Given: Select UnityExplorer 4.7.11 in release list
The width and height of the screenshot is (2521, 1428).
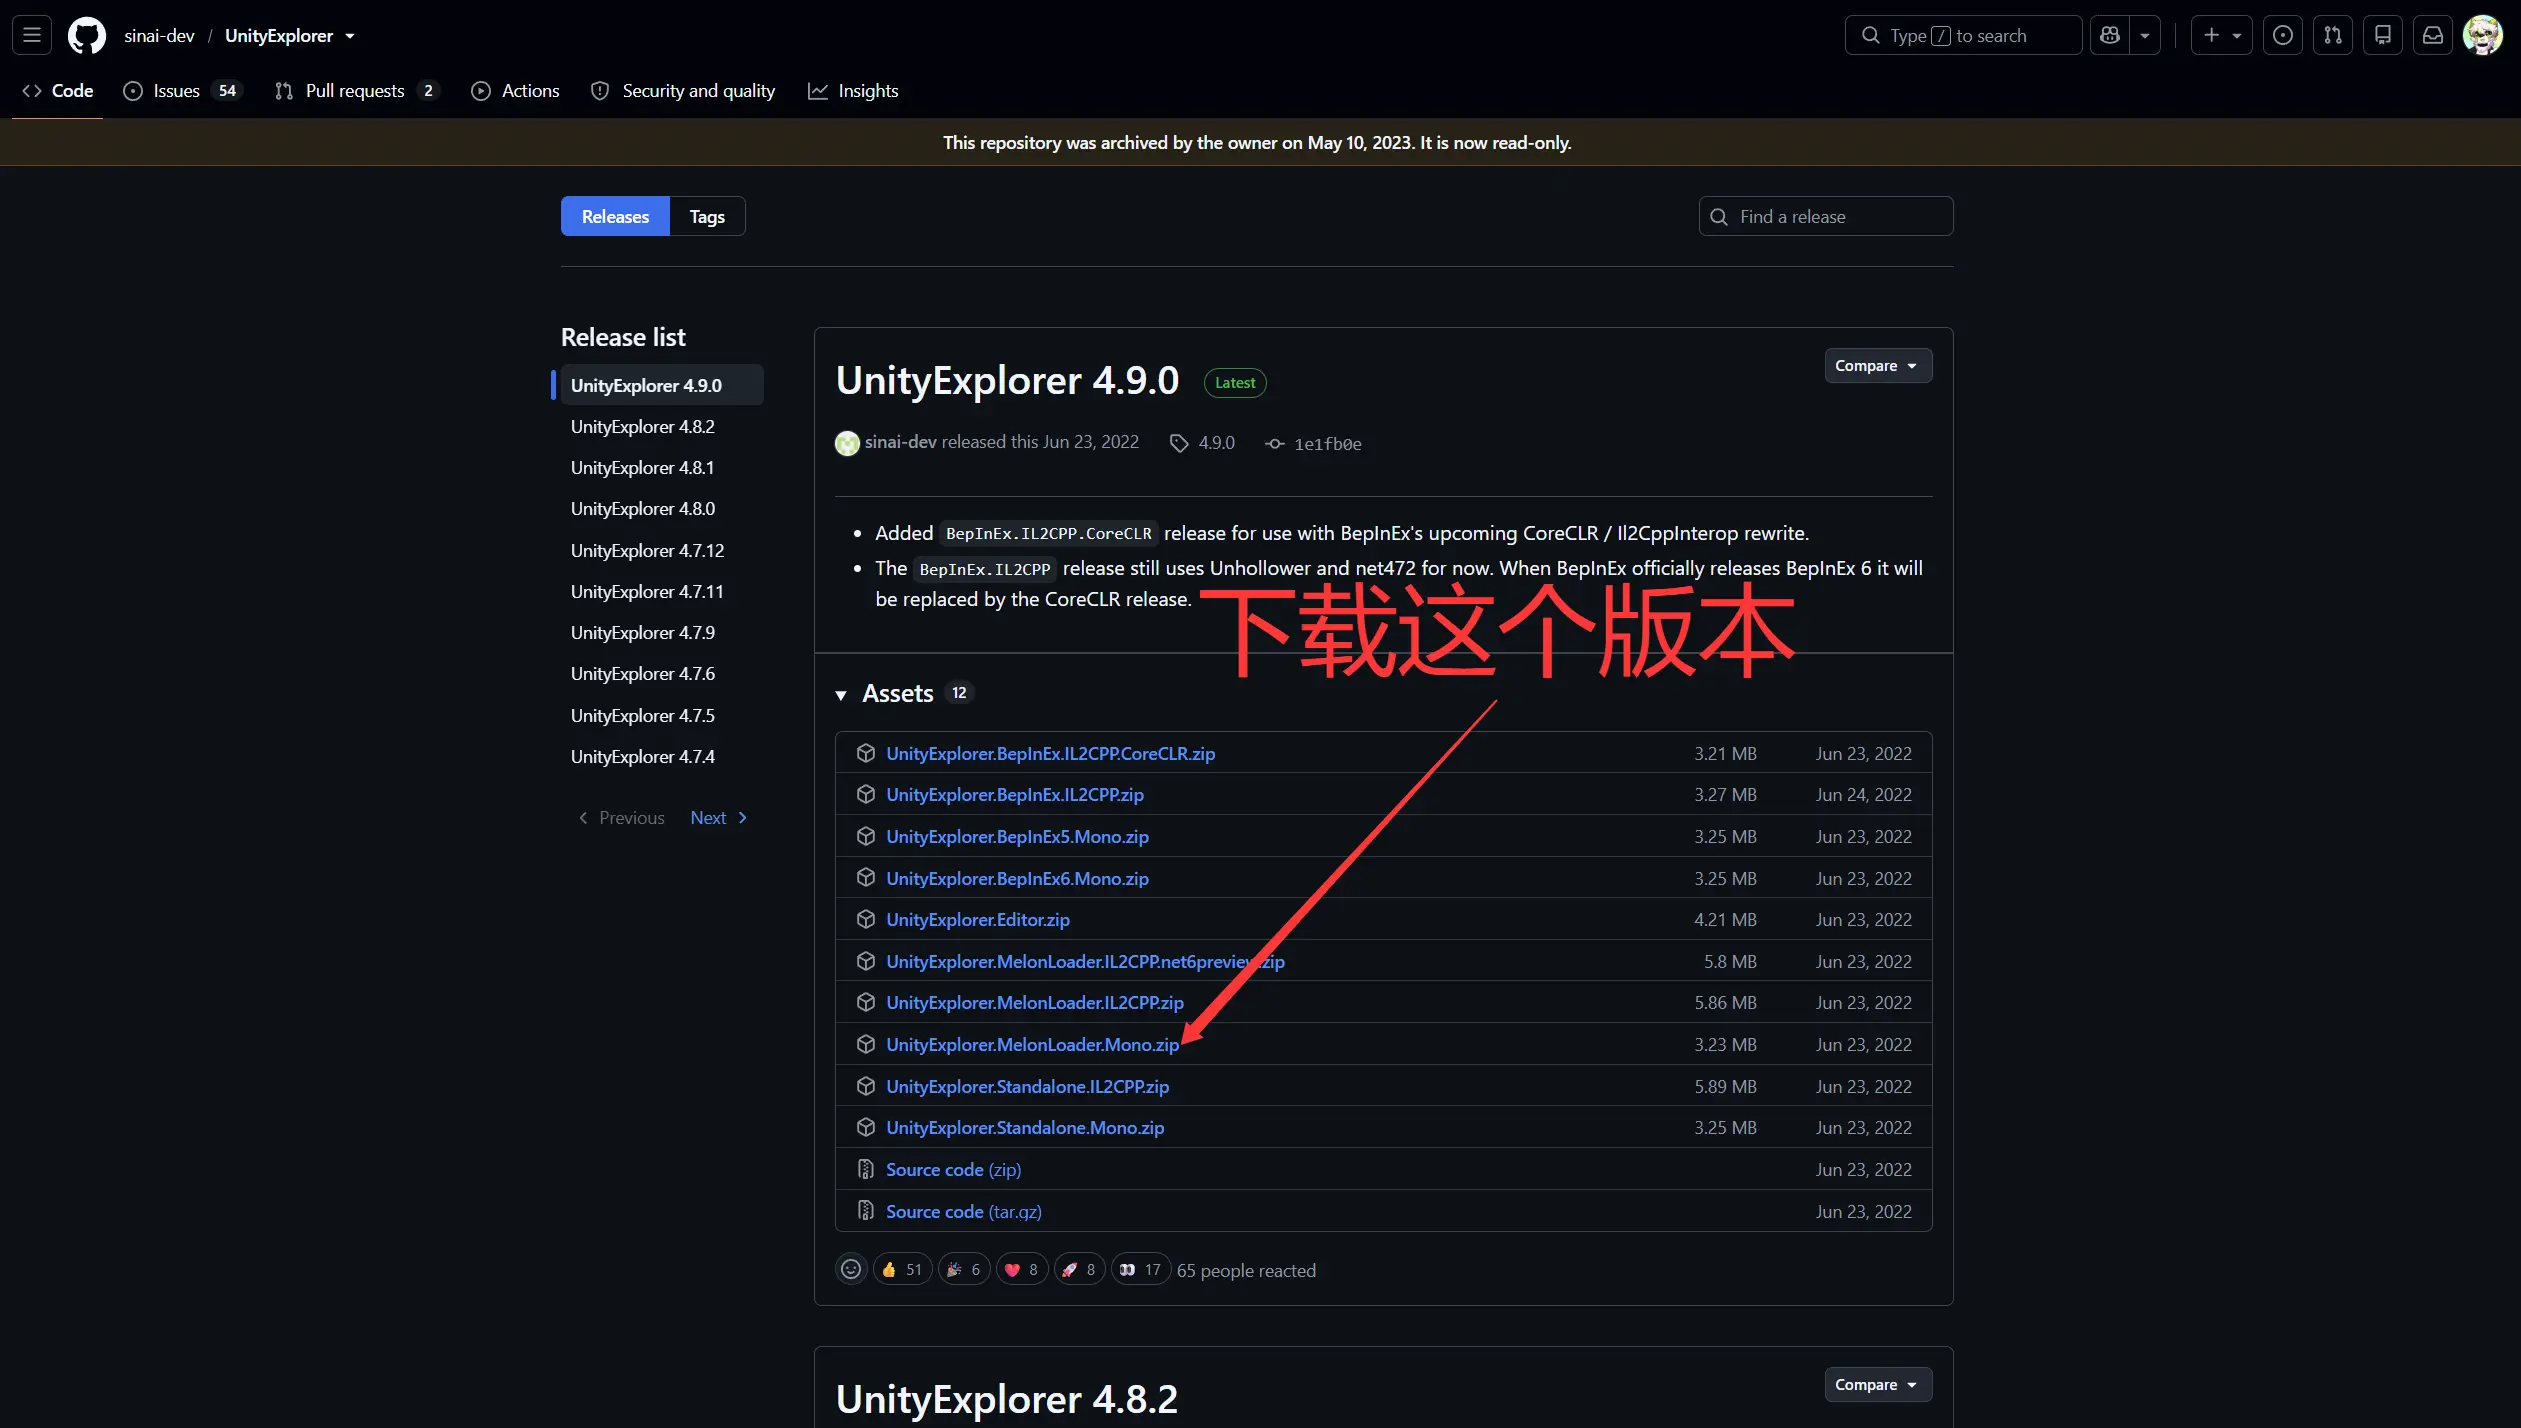Looking at the screenshot, I should (662, 592).
